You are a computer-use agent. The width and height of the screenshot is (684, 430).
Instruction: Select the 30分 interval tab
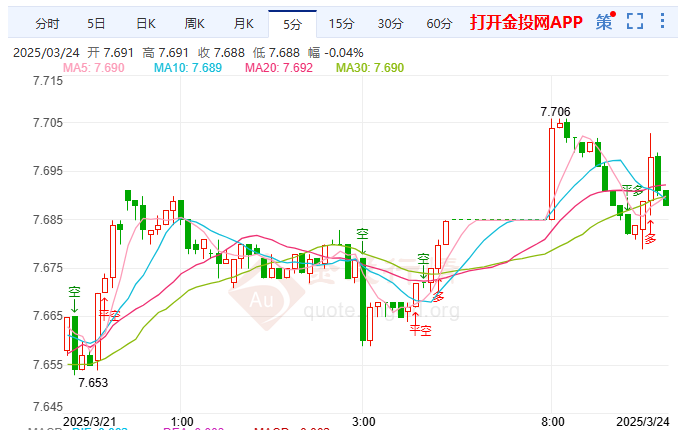click(x=390, y=24)
